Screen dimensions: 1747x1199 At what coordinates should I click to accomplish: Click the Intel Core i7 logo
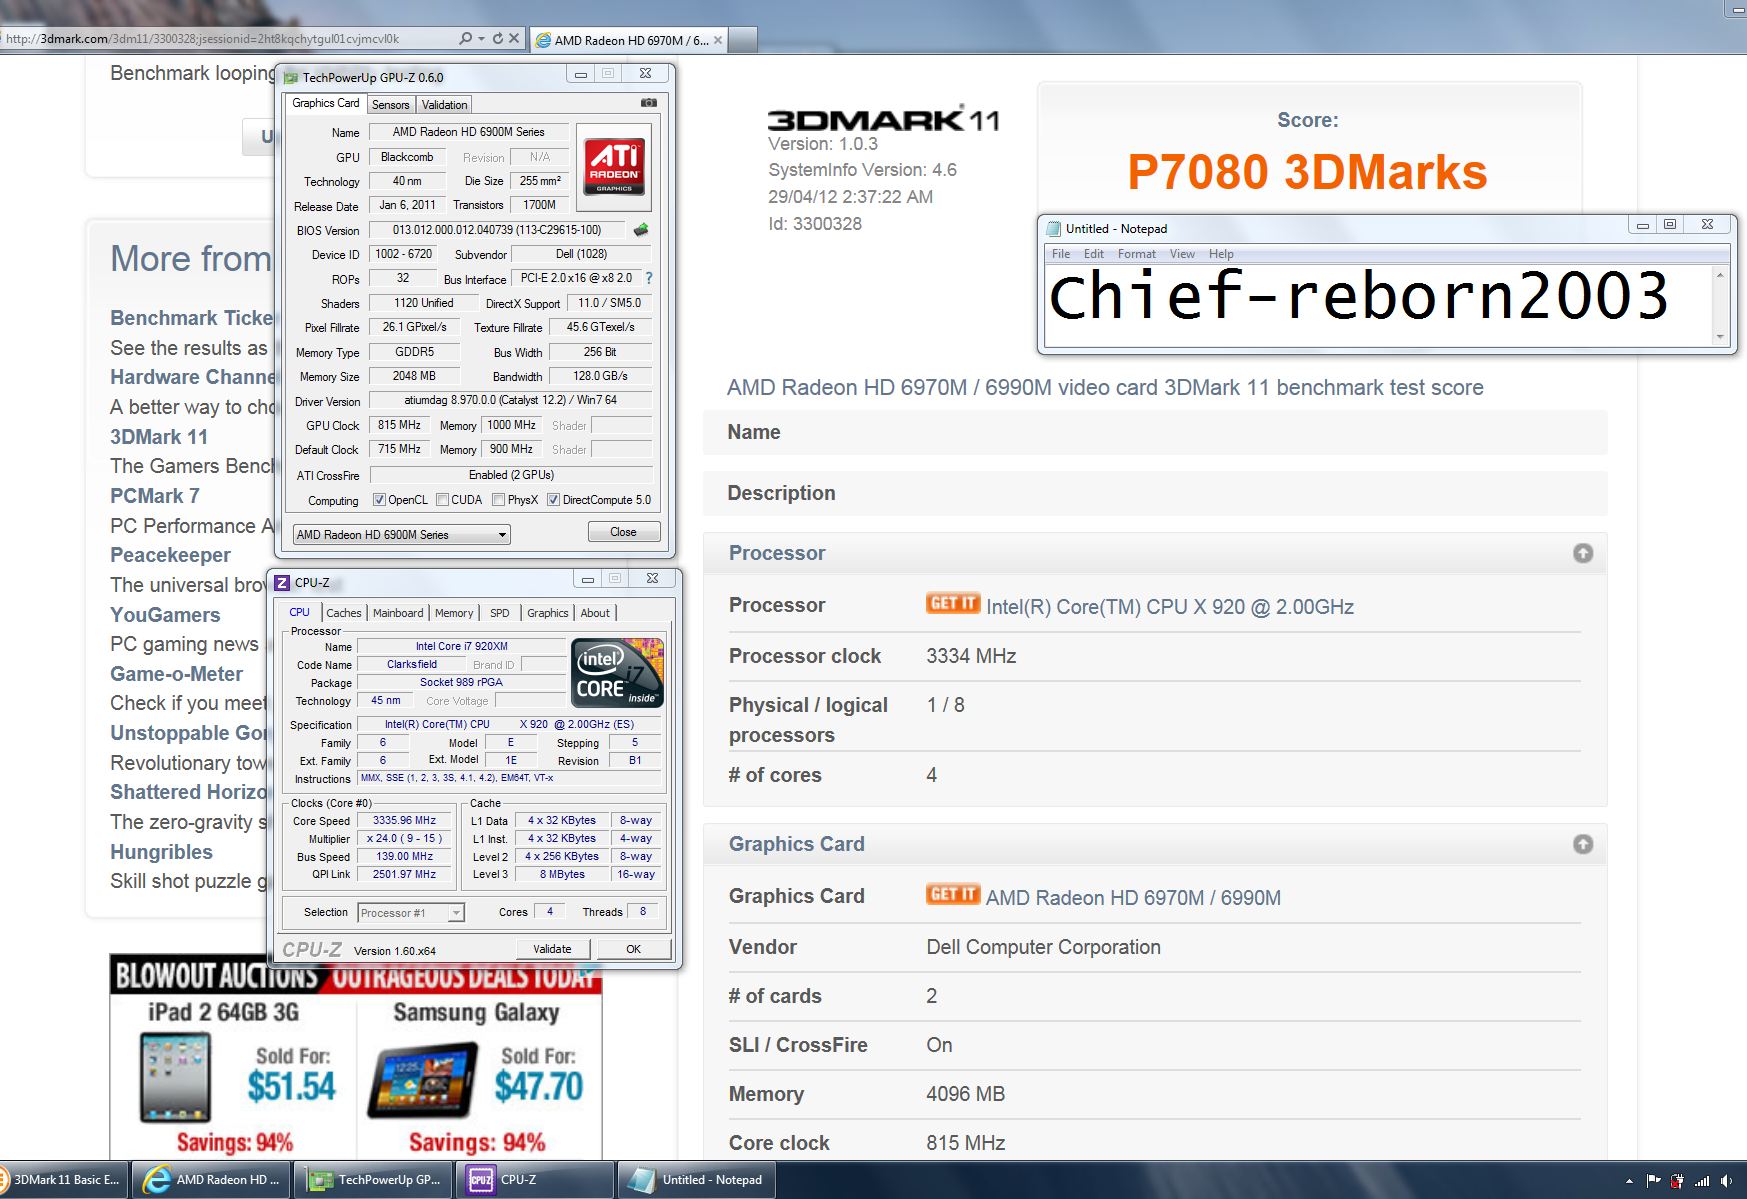617,673
